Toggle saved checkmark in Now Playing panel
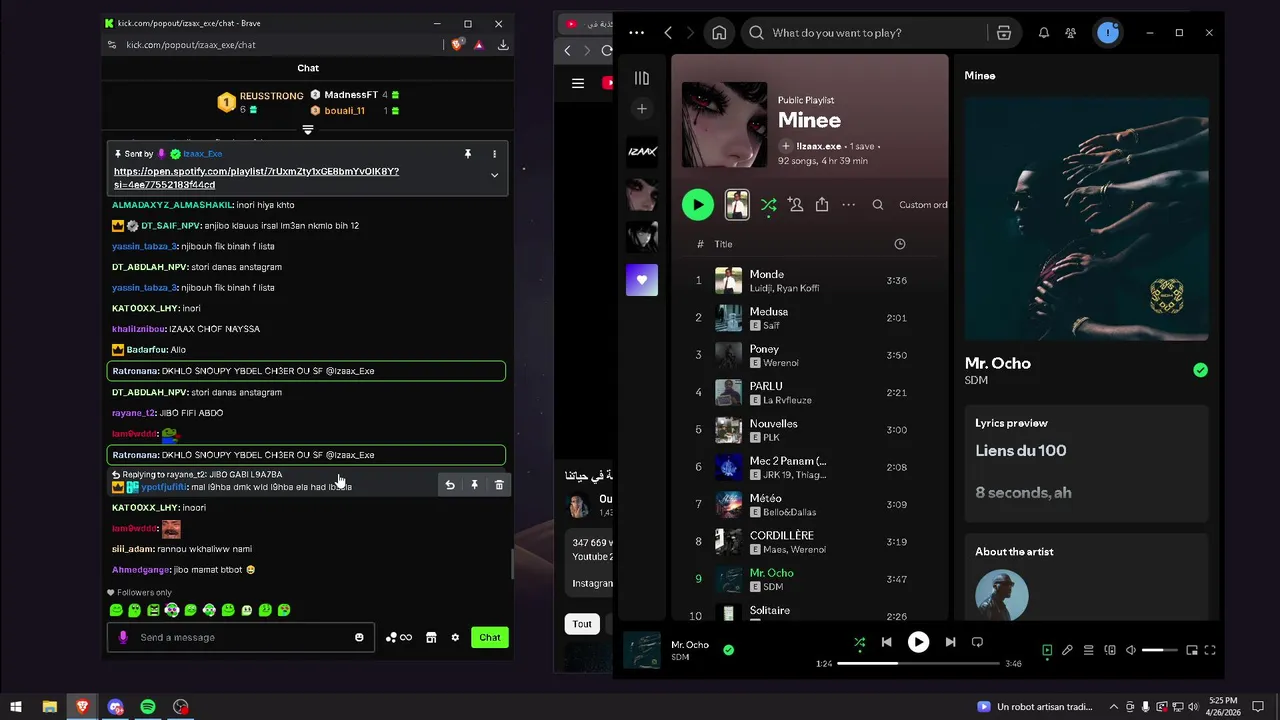 click(1200, 370)
